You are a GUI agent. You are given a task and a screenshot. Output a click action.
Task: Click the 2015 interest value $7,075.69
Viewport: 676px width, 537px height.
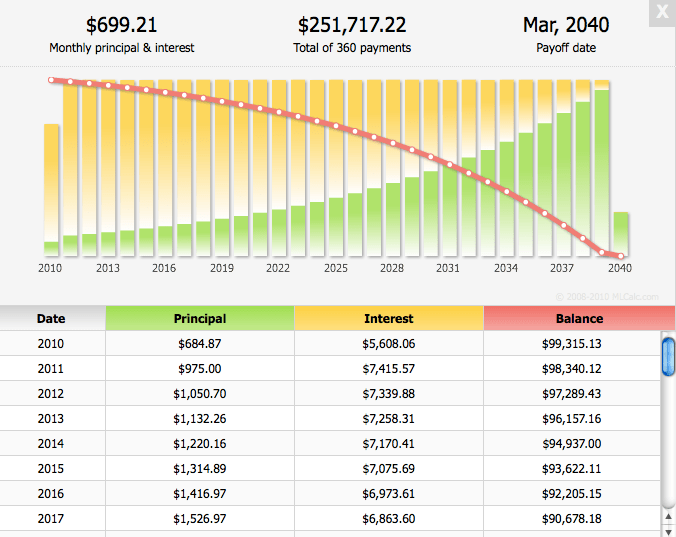tap(389, 468)
